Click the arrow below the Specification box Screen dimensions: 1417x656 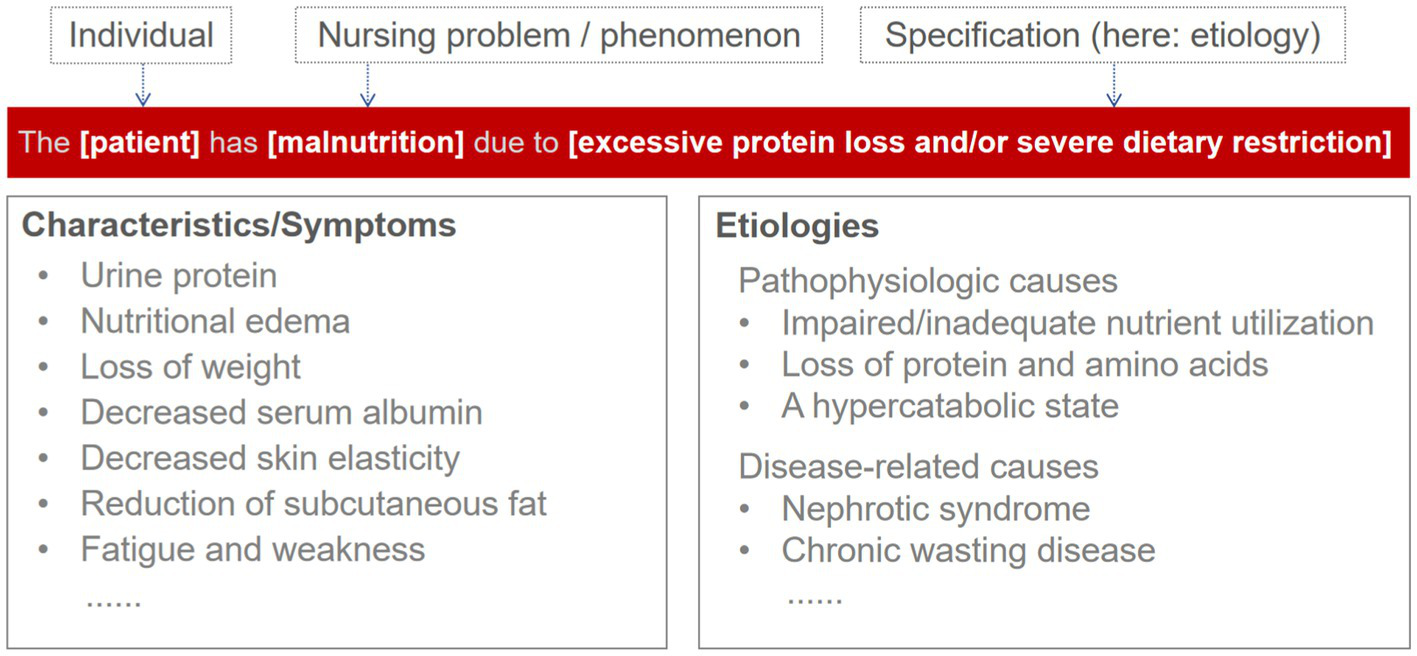pyautogui.click(x=1113, y=84)
